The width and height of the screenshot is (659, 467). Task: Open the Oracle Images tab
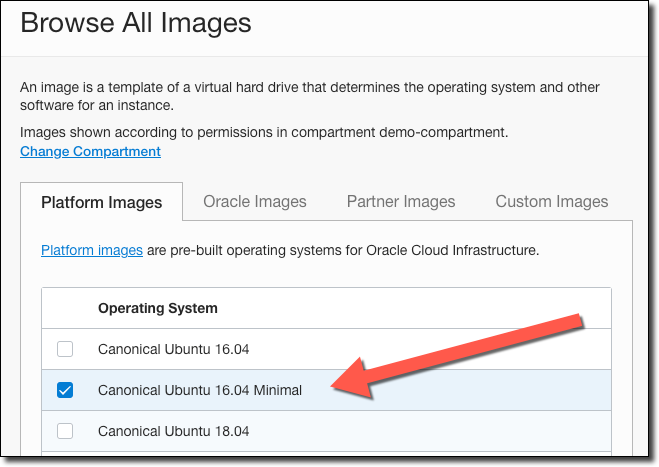click(x=255, y=201)
